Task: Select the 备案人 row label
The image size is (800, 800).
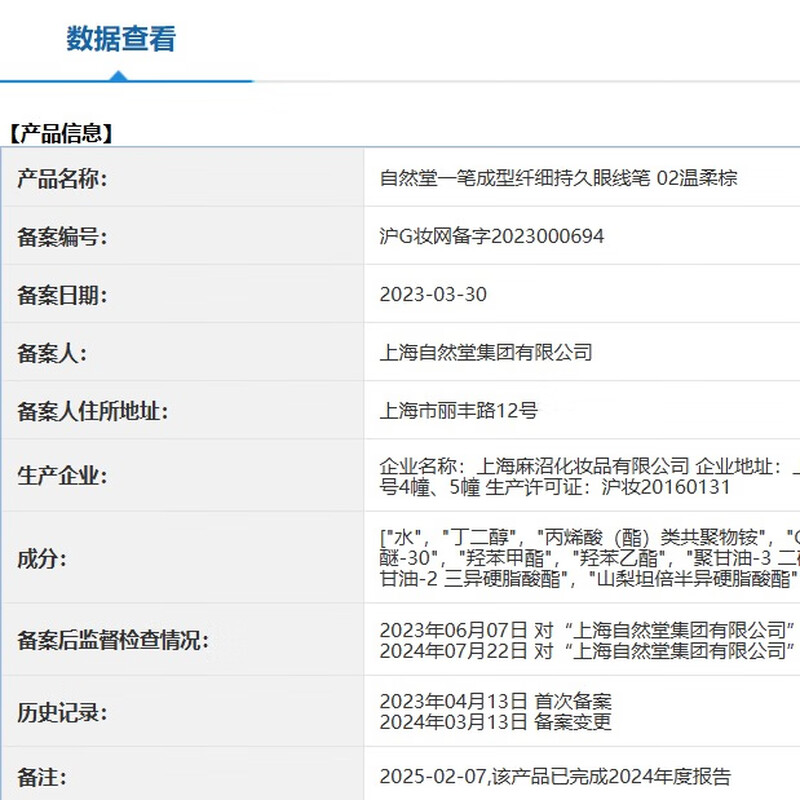Action: 52,352
